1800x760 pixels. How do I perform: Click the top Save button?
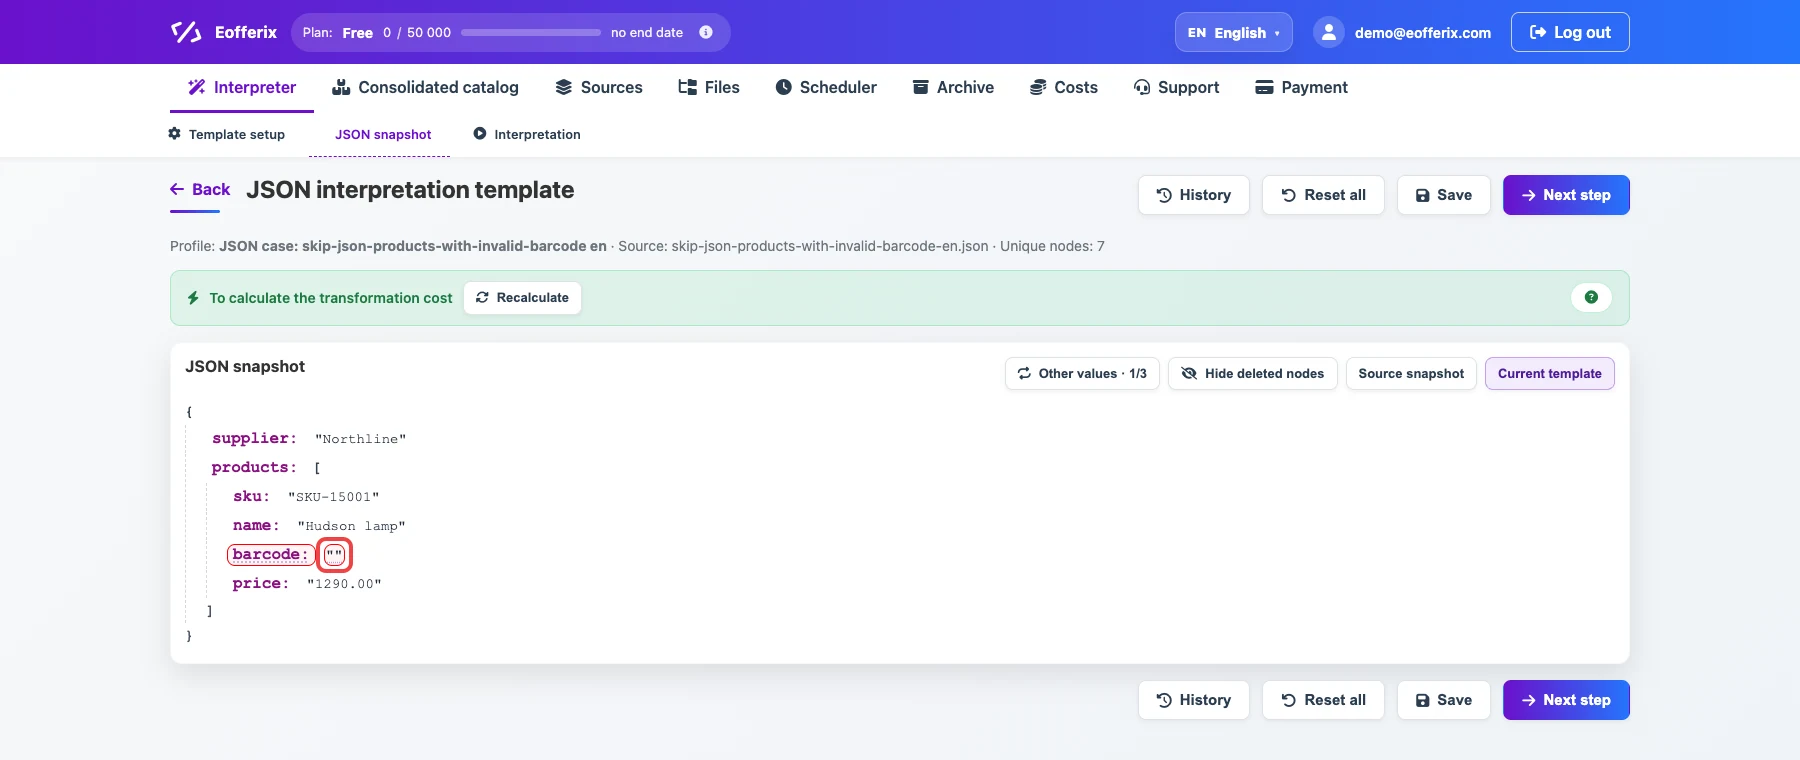click(1444, 195)
